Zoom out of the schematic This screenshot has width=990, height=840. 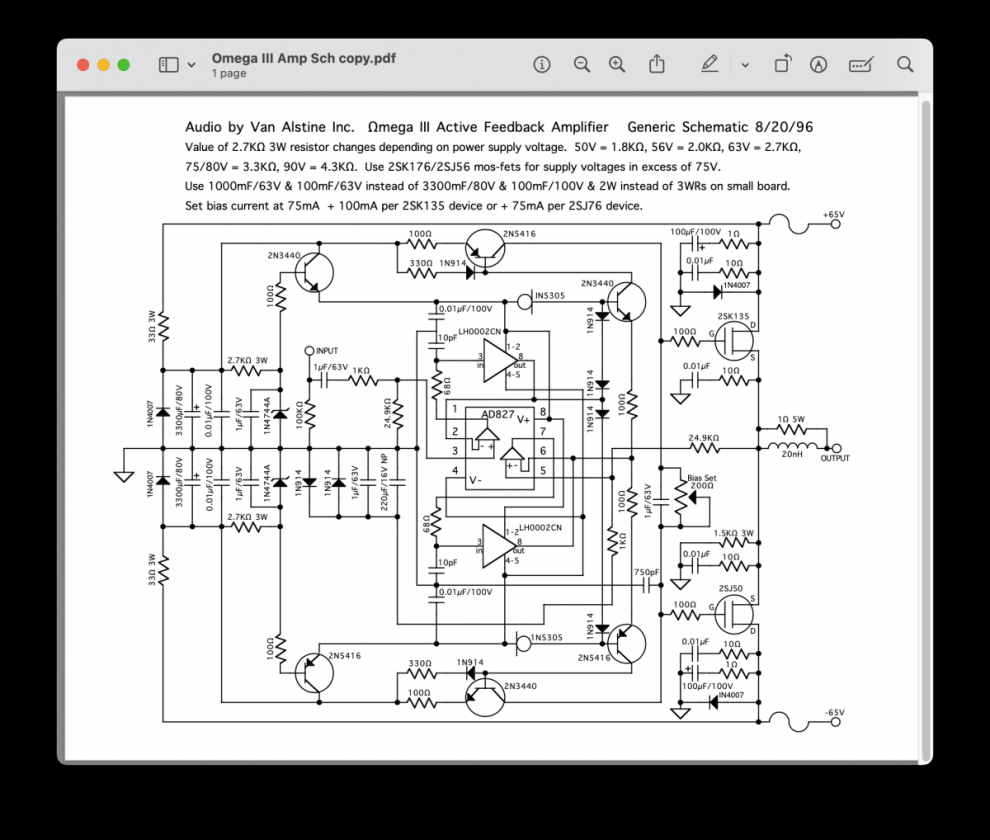pyautogui.click(x=581, y=64)
